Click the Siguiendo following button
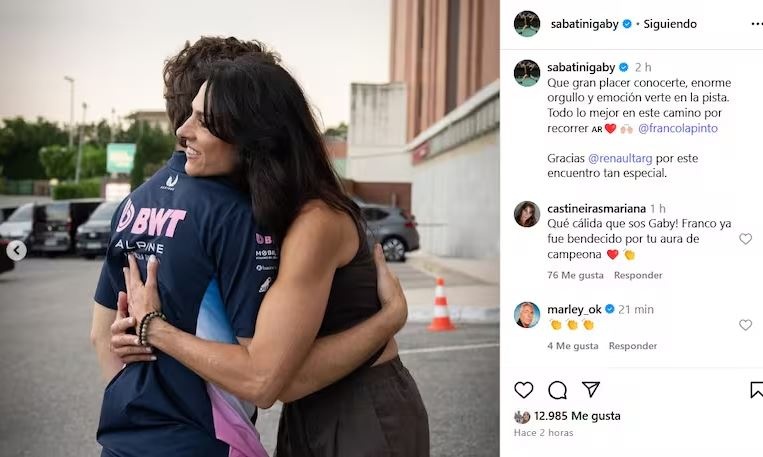Screen dimensions: 763x457 click(x=670, y=24)
